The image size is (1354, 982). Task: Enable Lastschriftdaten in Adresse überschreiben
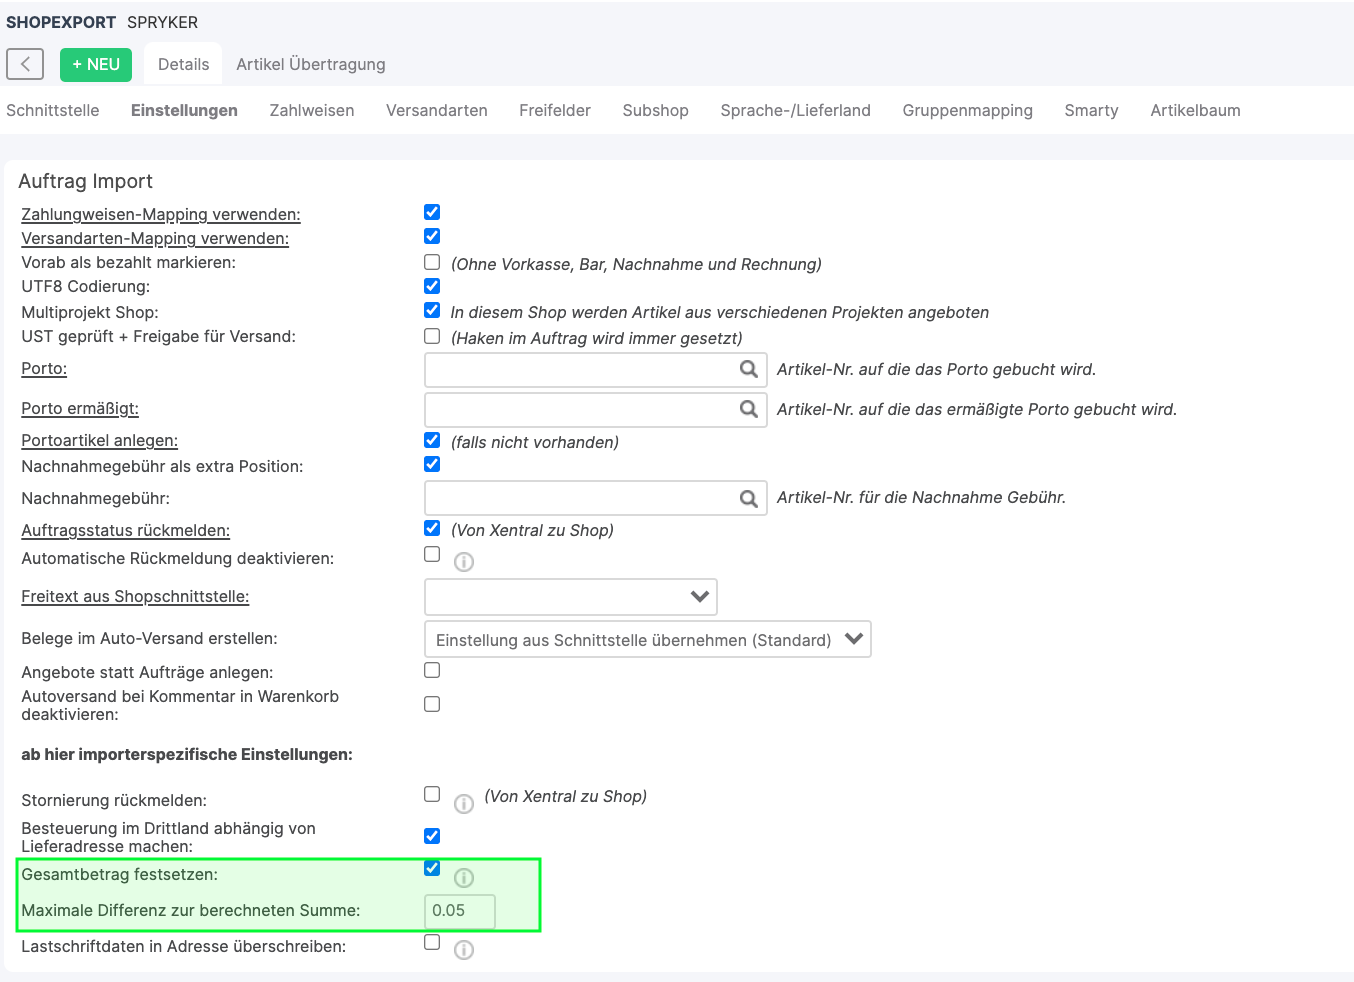click(432, 942)
